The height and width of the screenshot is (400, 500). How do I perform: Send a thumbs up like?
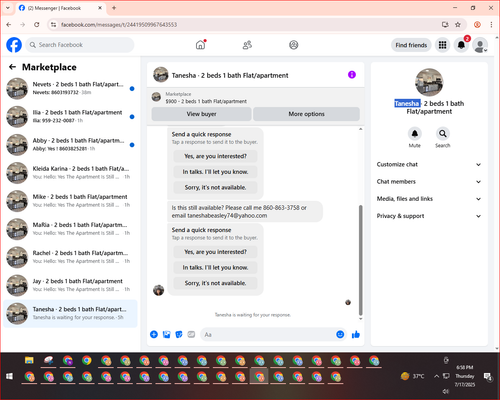[356, 334]
